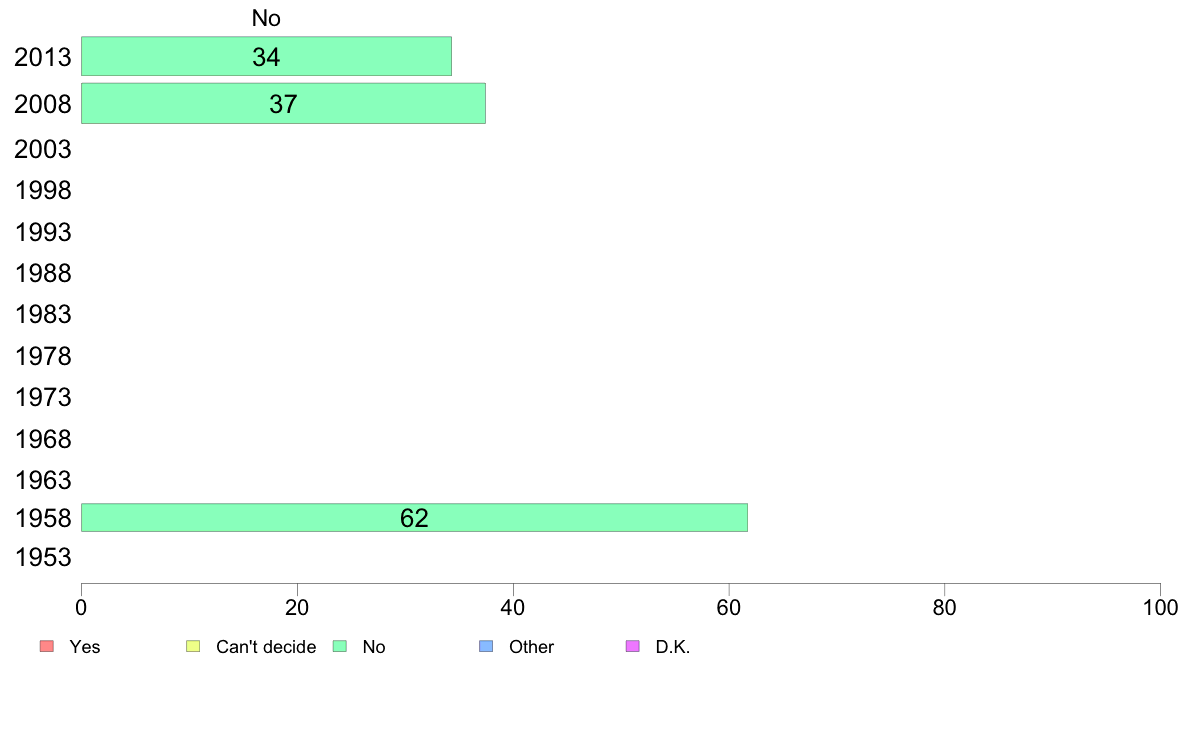This screenshot has width=1188, height=736.
Task: Click the blue Other legend swatch
Action: 486,646
